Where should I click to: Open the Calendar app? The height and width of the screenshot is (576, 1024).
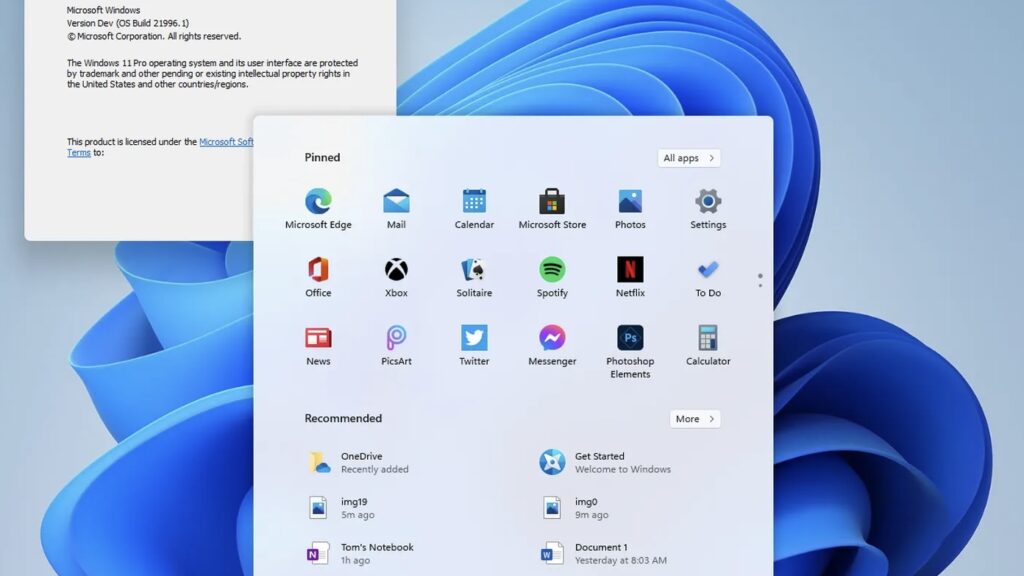click(x=473, y=203)
